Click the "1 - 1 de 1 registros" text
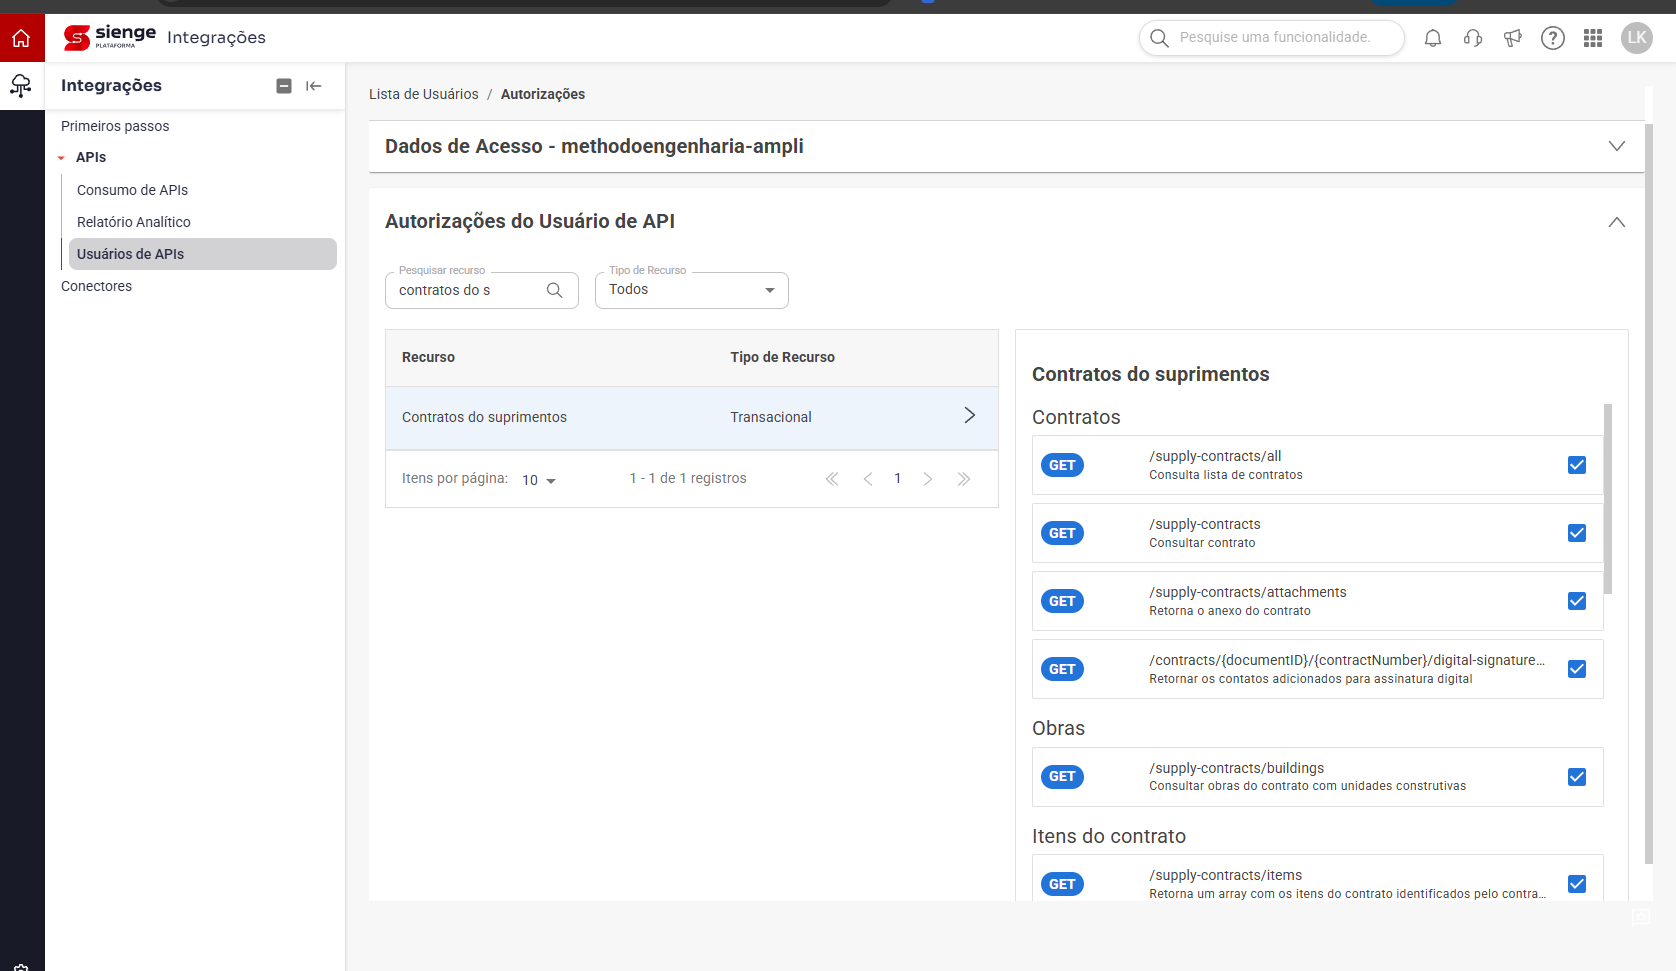 688,479
